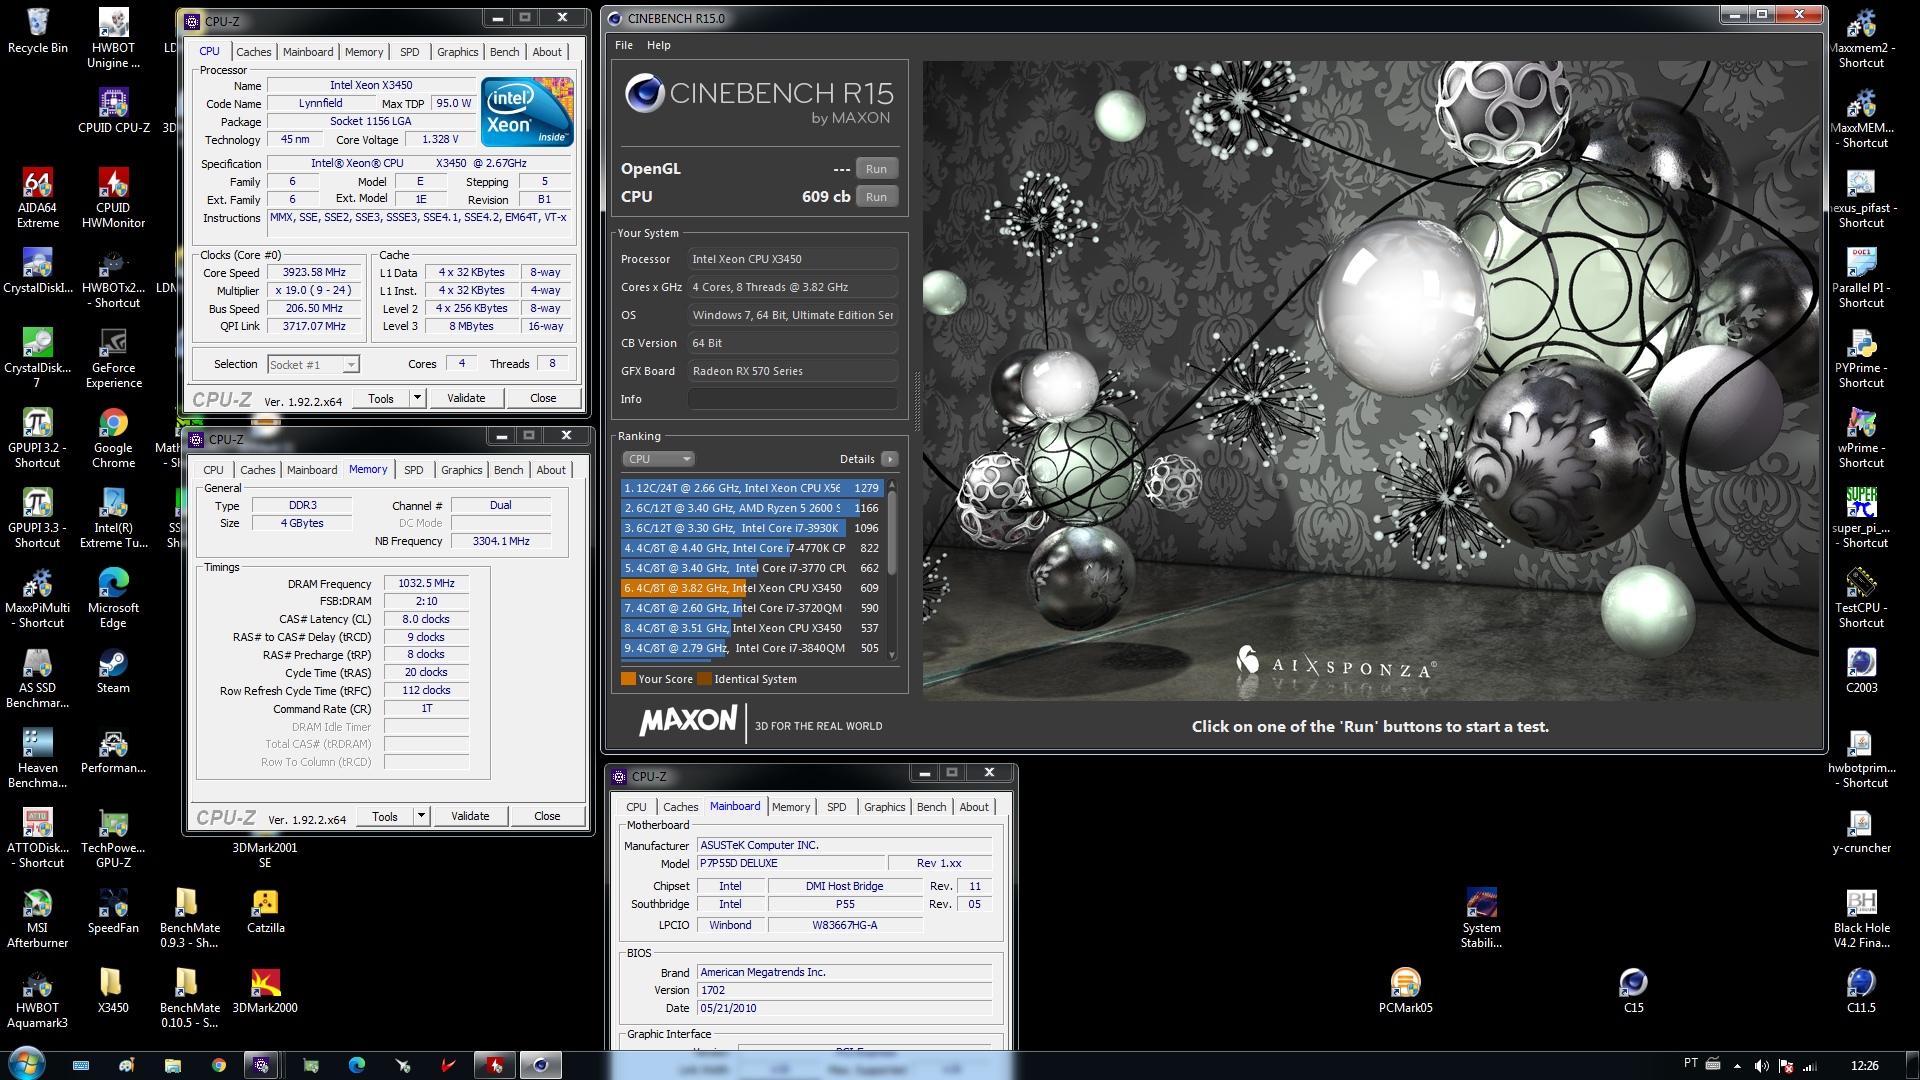
Task: Click the Intel Xeon inside logo in CPU-Z
Action: pos(527,111)
